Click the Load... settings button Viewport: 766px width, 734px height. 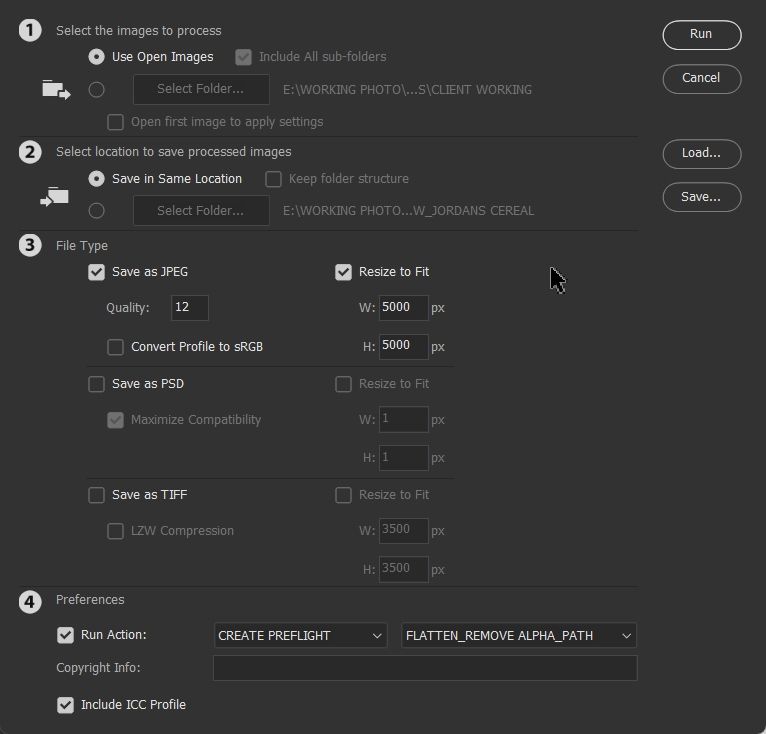pyautogui.click(x=701, y=153)
